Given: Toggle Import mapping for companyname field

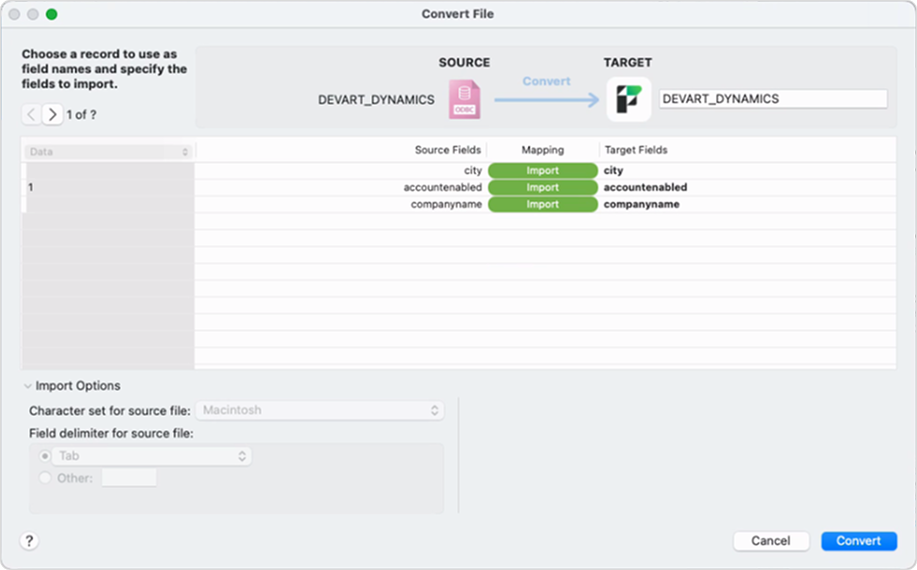Looking at the screenshot, I should coord(543,204).
